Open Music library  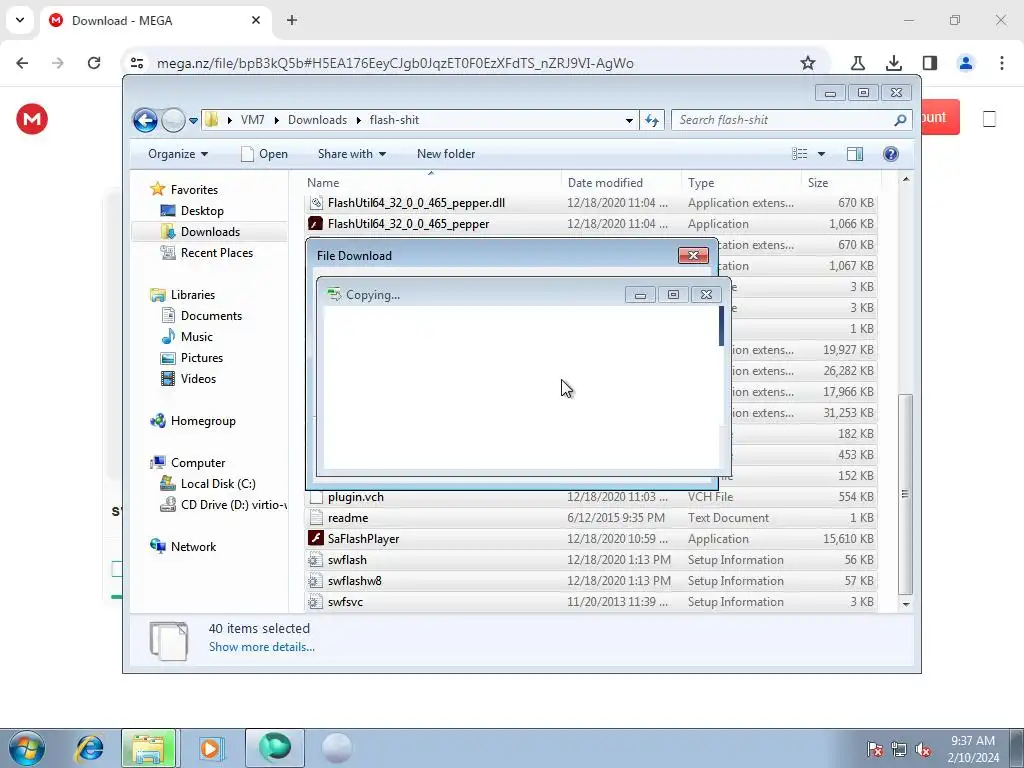[x=197, y=337]
